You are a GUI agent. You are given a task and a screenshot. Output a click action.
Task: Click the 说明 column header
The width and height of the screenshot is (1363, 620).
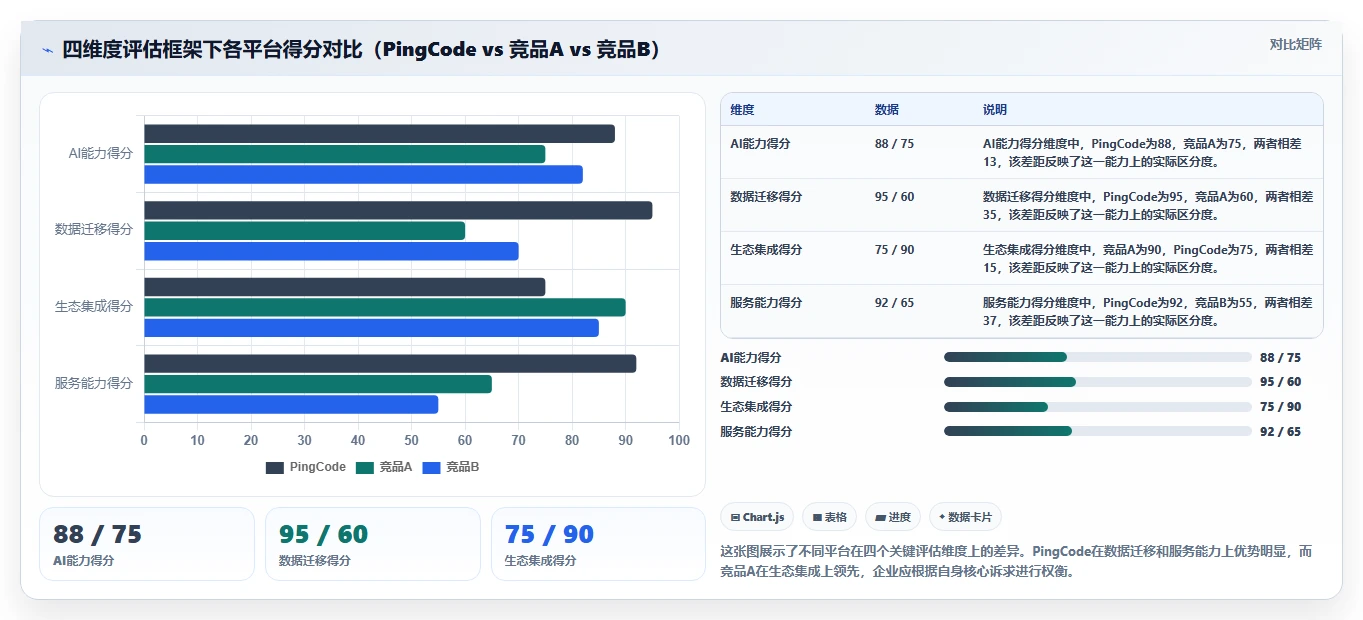point(994,110)
